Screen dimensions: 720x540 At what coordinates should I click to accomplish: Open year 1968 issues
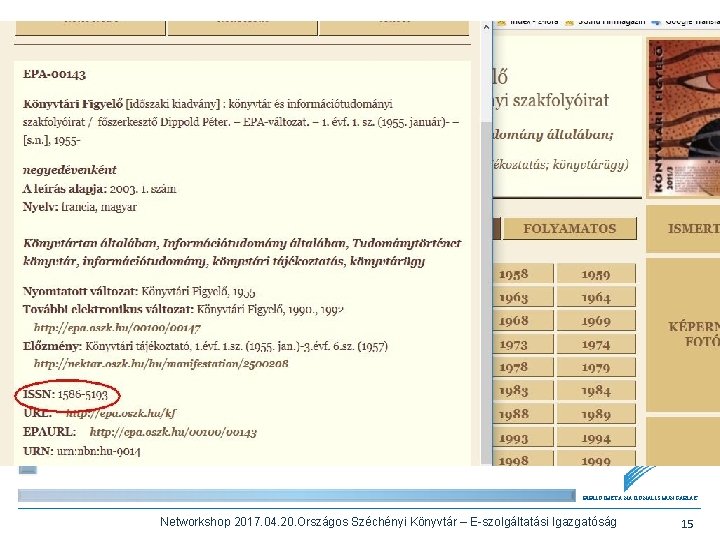523,321
